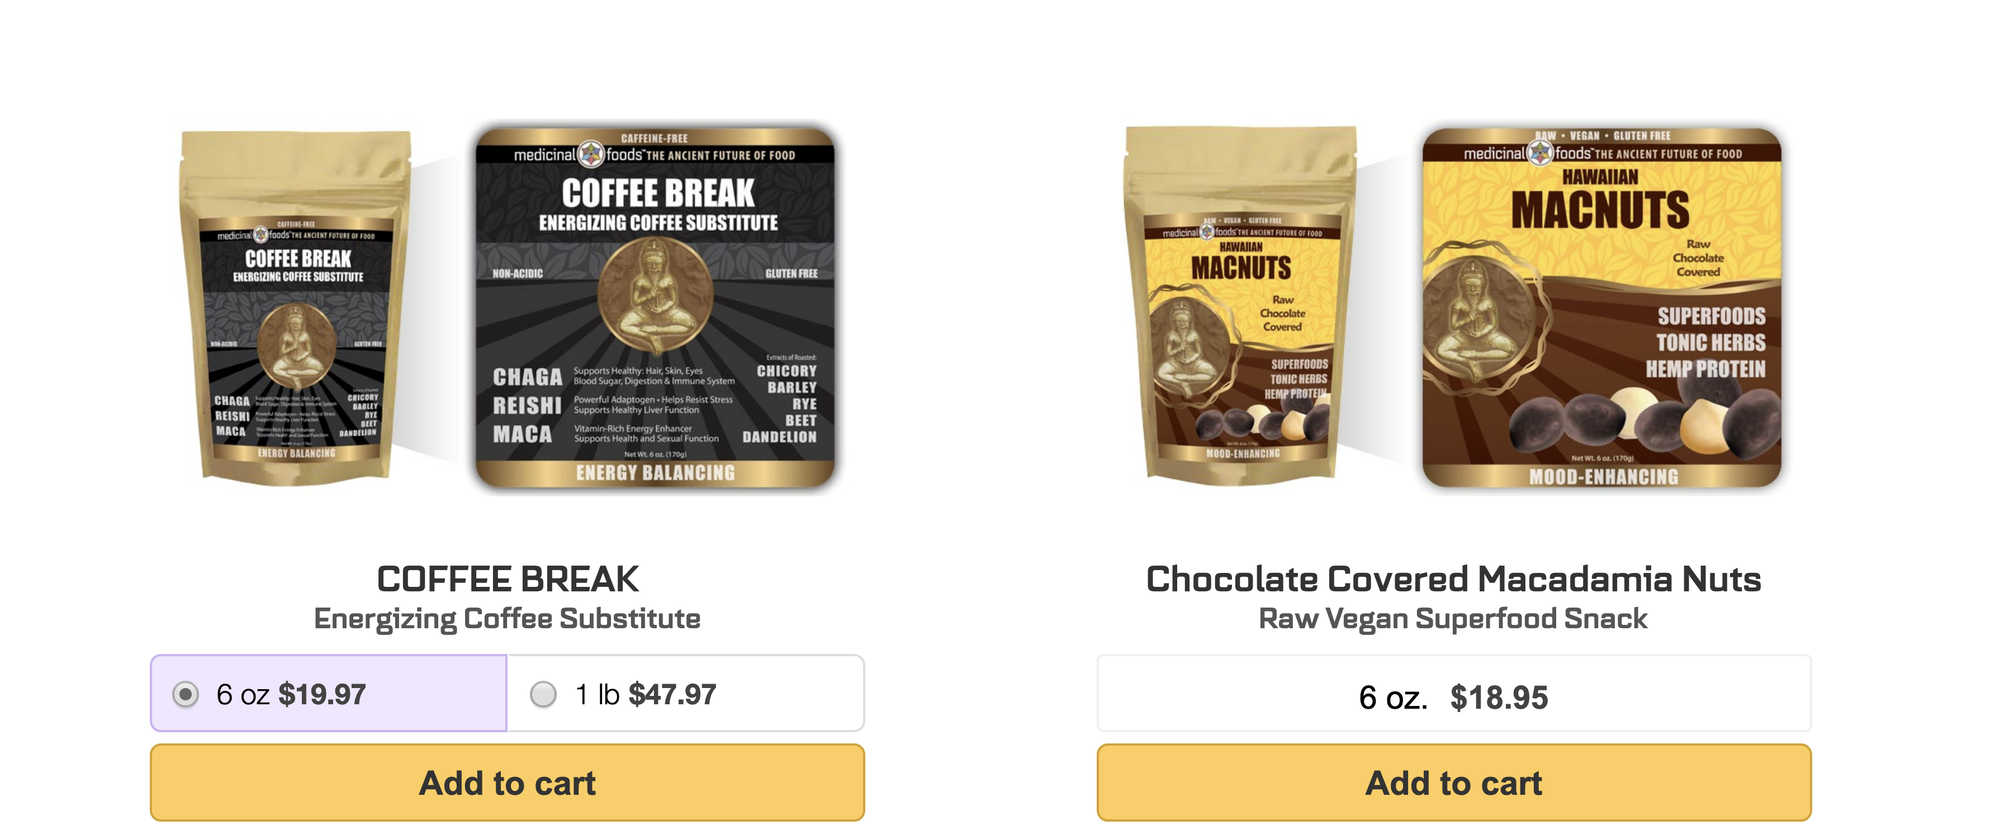The width and height of the screenshot is (2000, 825).
Task: Click the small Coffee Break pouch image
Action: 296,307
